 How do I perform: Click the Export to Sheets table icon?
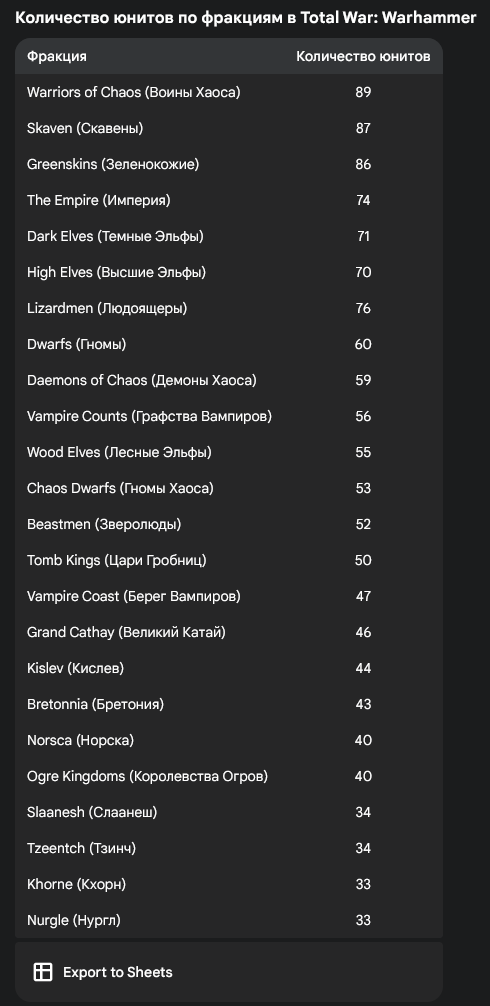tap(43, 972)
